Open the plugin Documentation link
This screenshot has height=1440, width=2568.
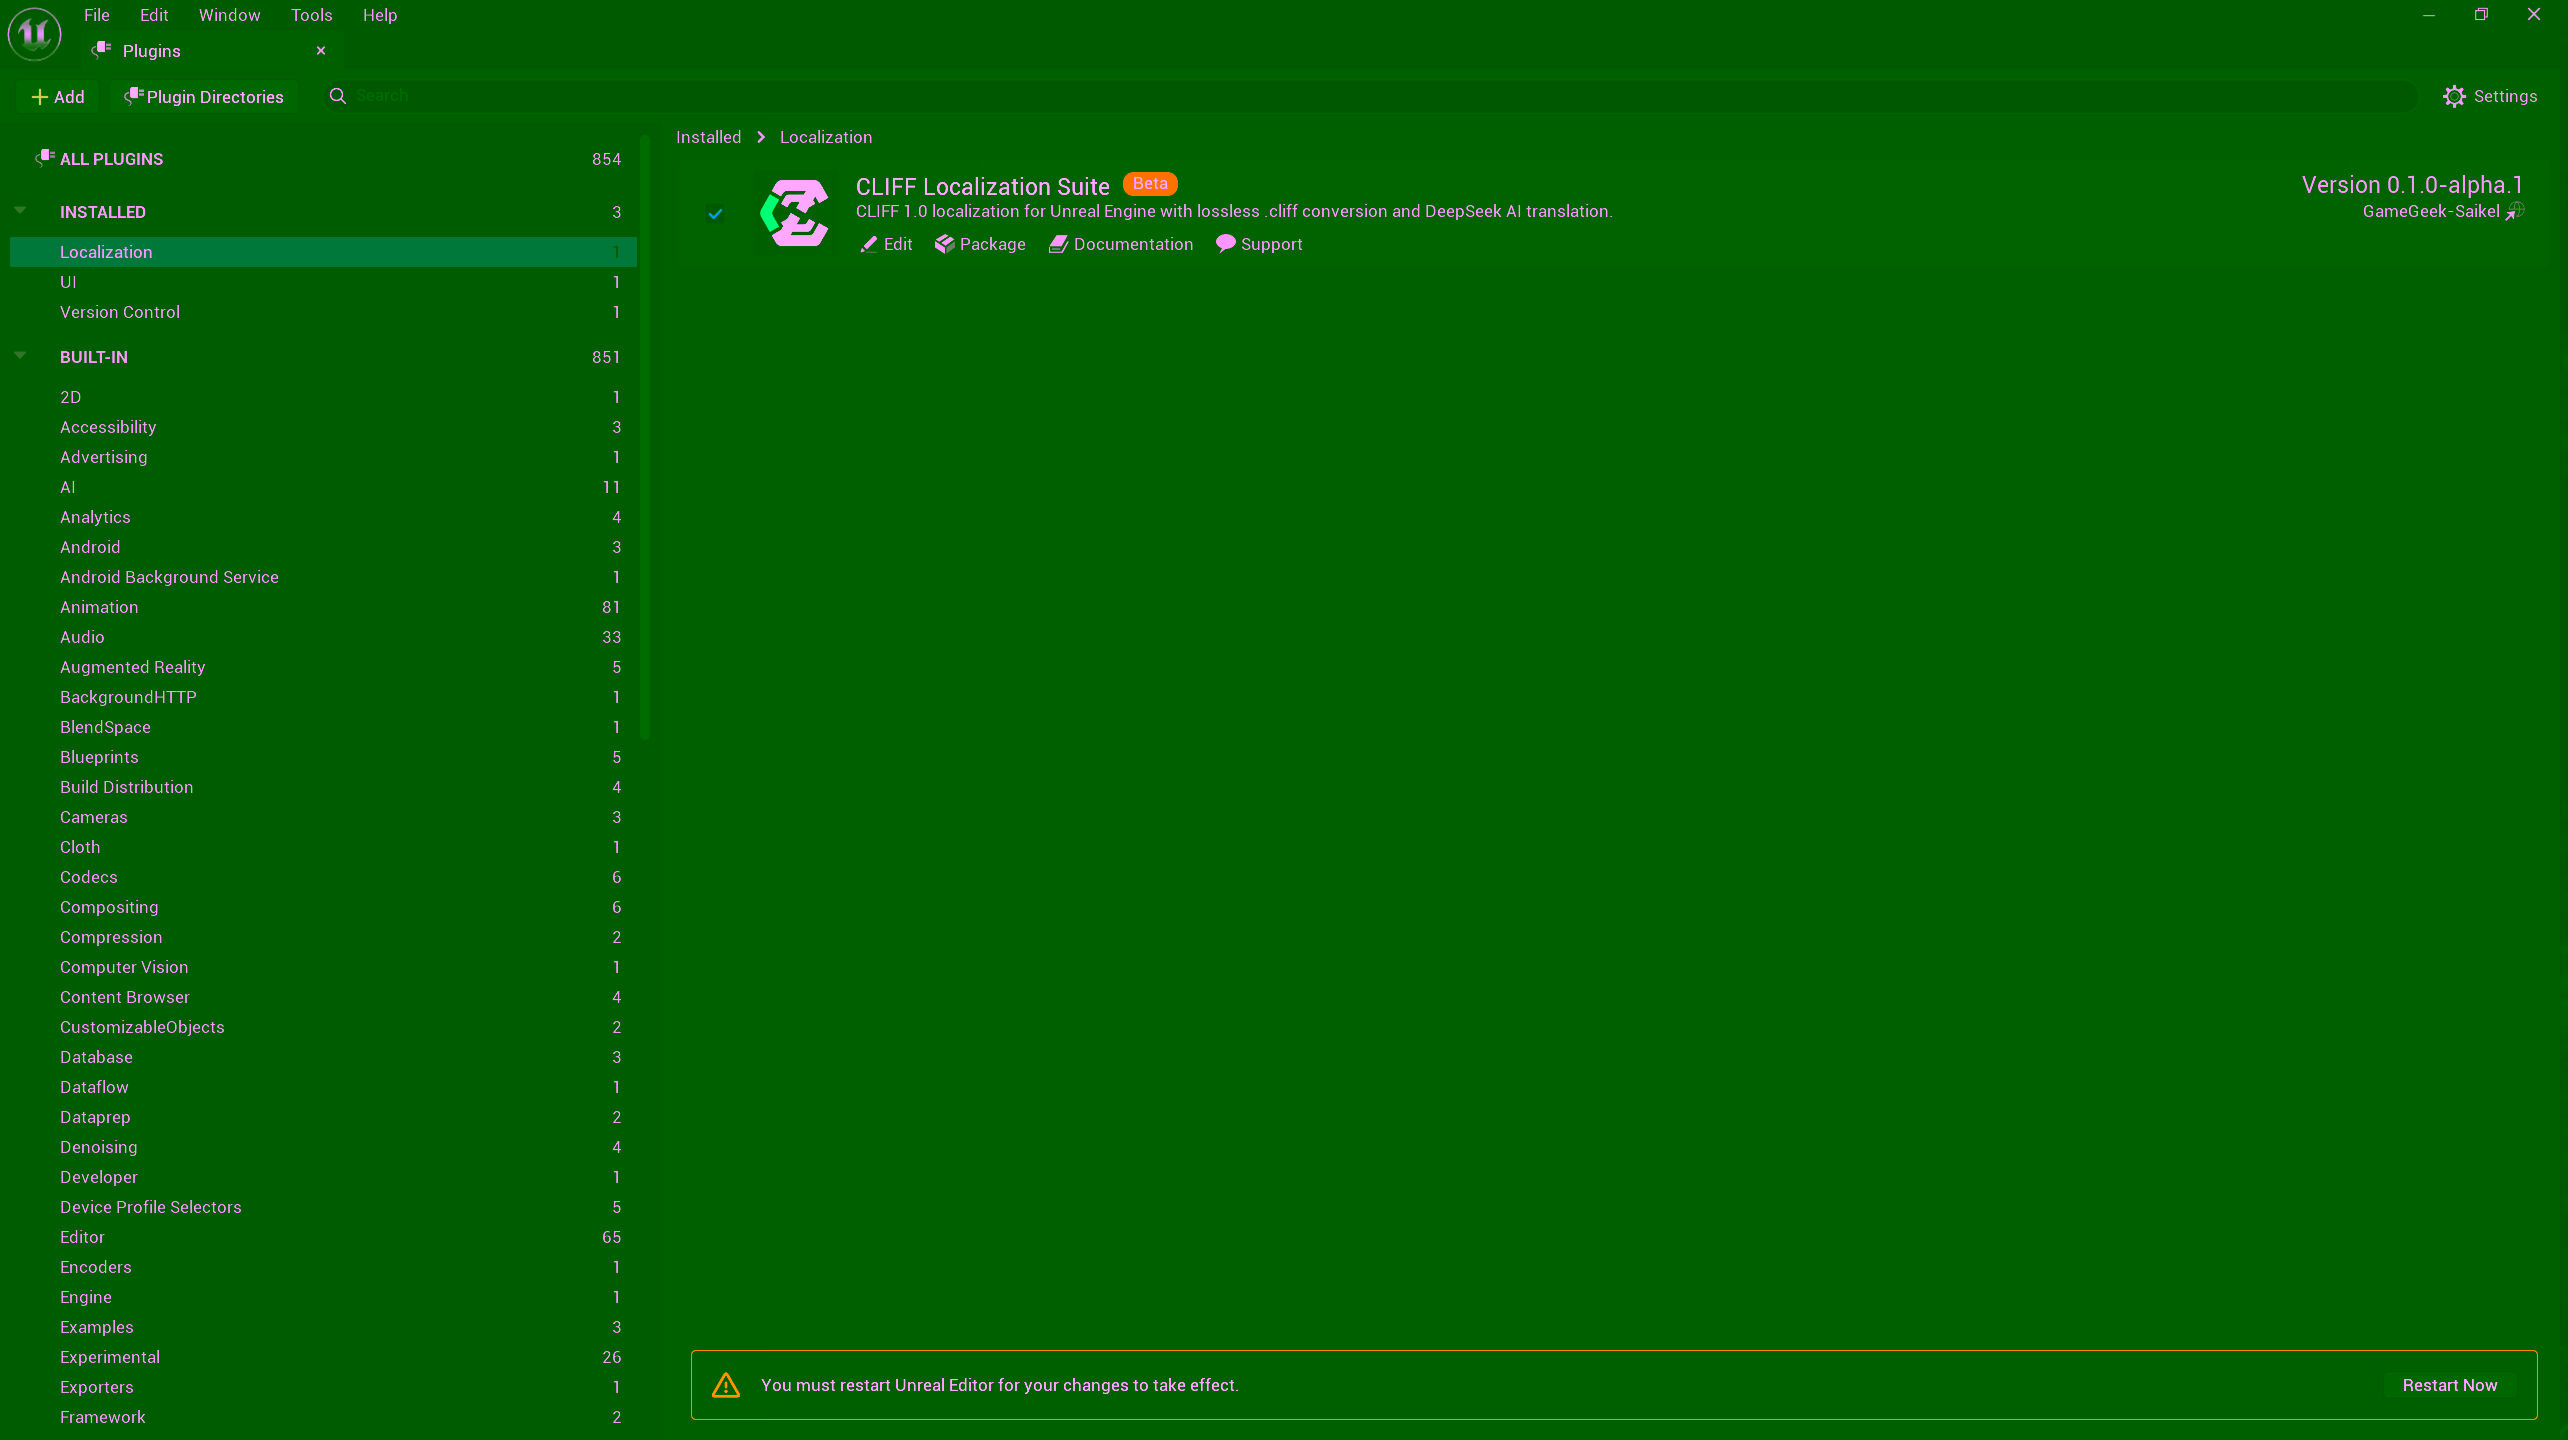click(1121, 245)
